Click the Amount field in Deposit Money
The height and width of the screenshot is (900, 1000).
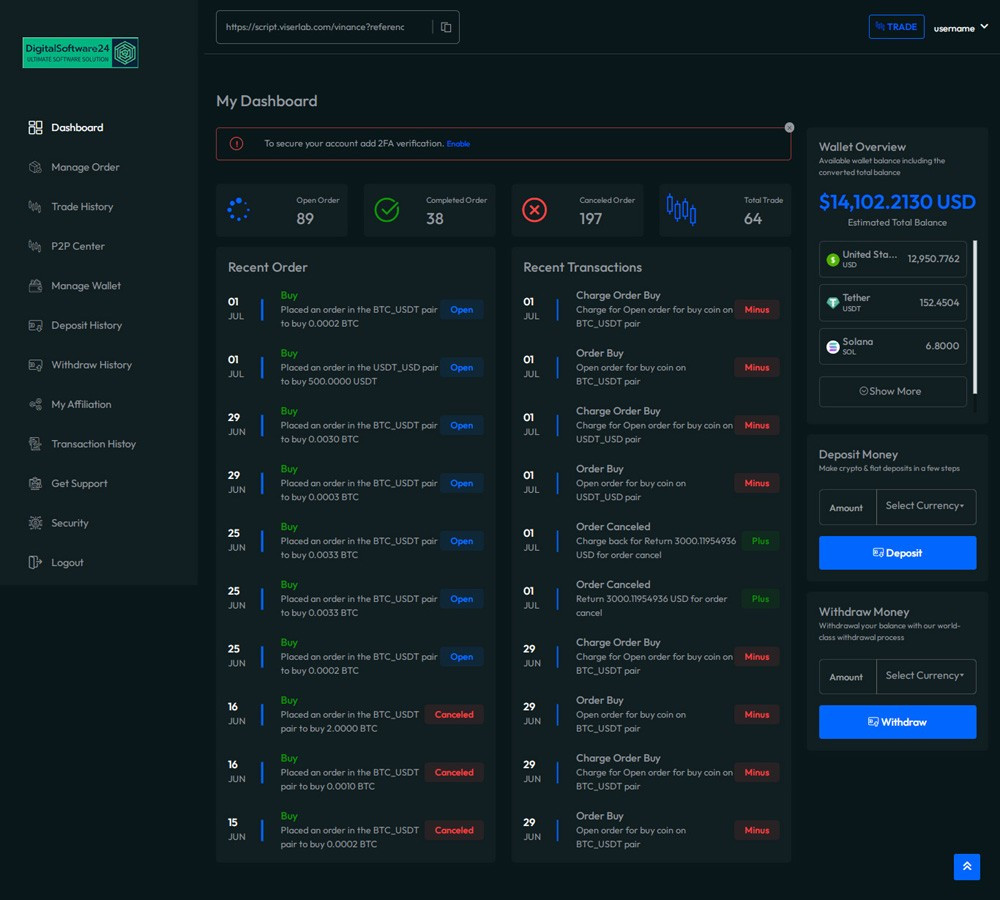coord(847,507)
